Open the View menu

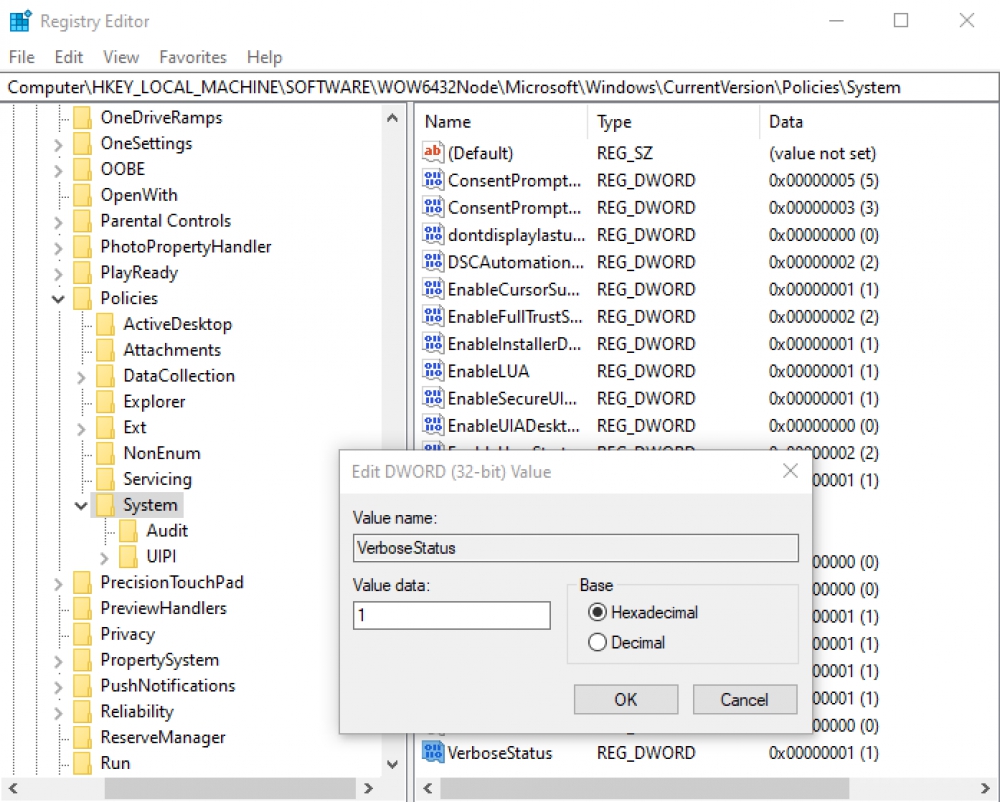(x=121, y=57)
